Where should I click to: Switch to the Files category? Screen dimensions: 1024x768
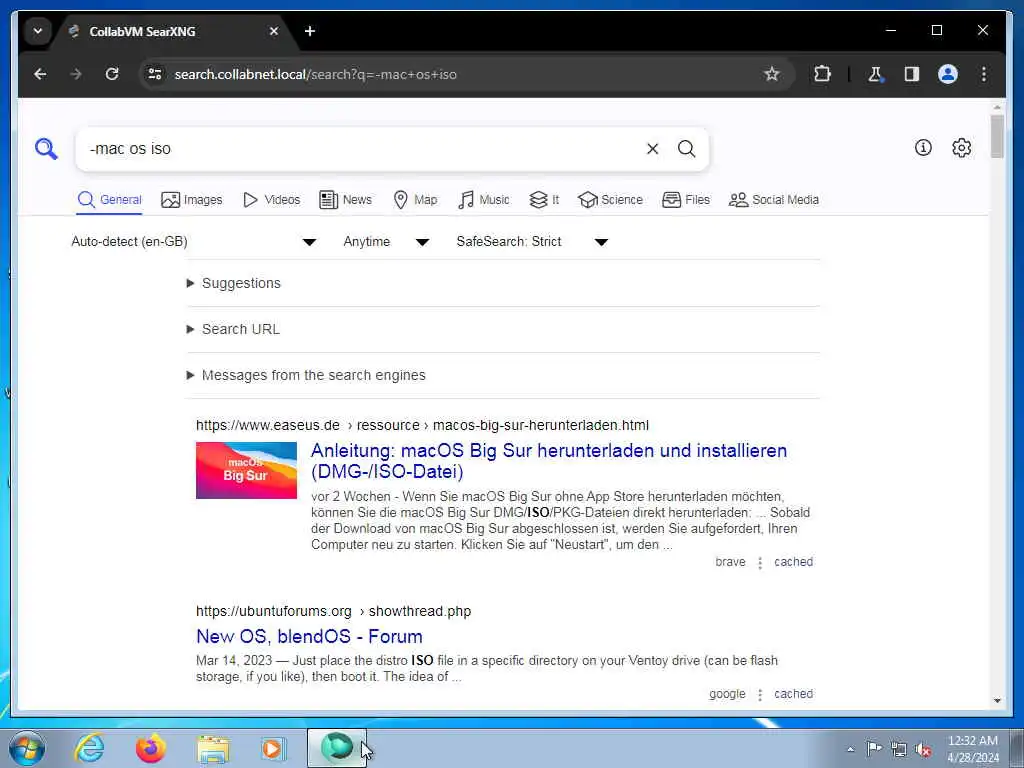point(686,200)
